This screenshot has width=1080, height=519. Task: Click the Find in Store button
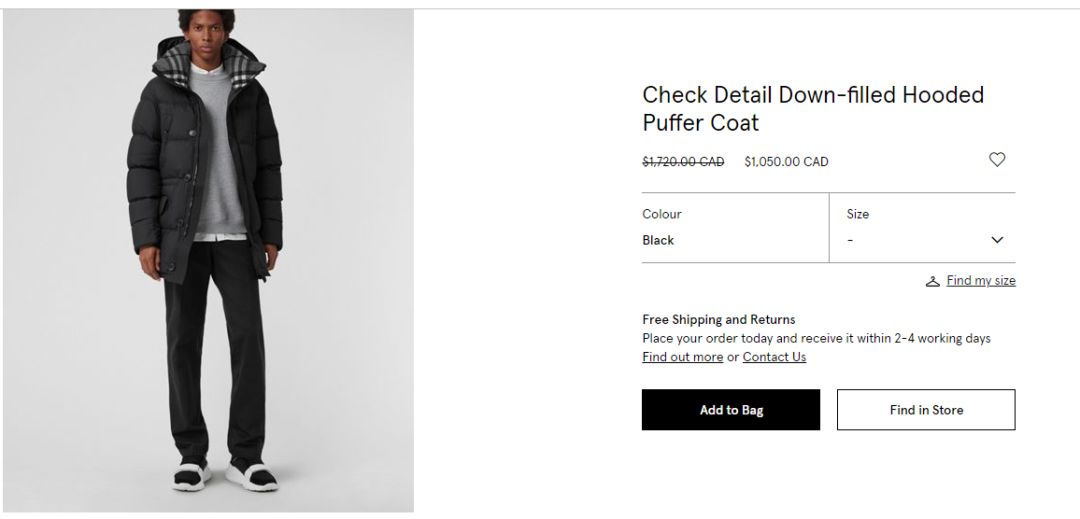pyautogui.click(x=926, y=410)
